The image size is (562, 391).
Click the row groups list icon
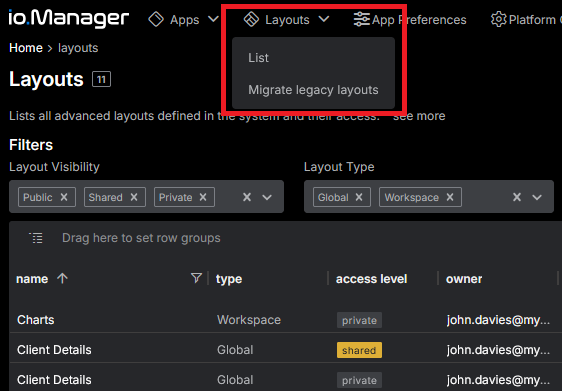click(36, 238)
